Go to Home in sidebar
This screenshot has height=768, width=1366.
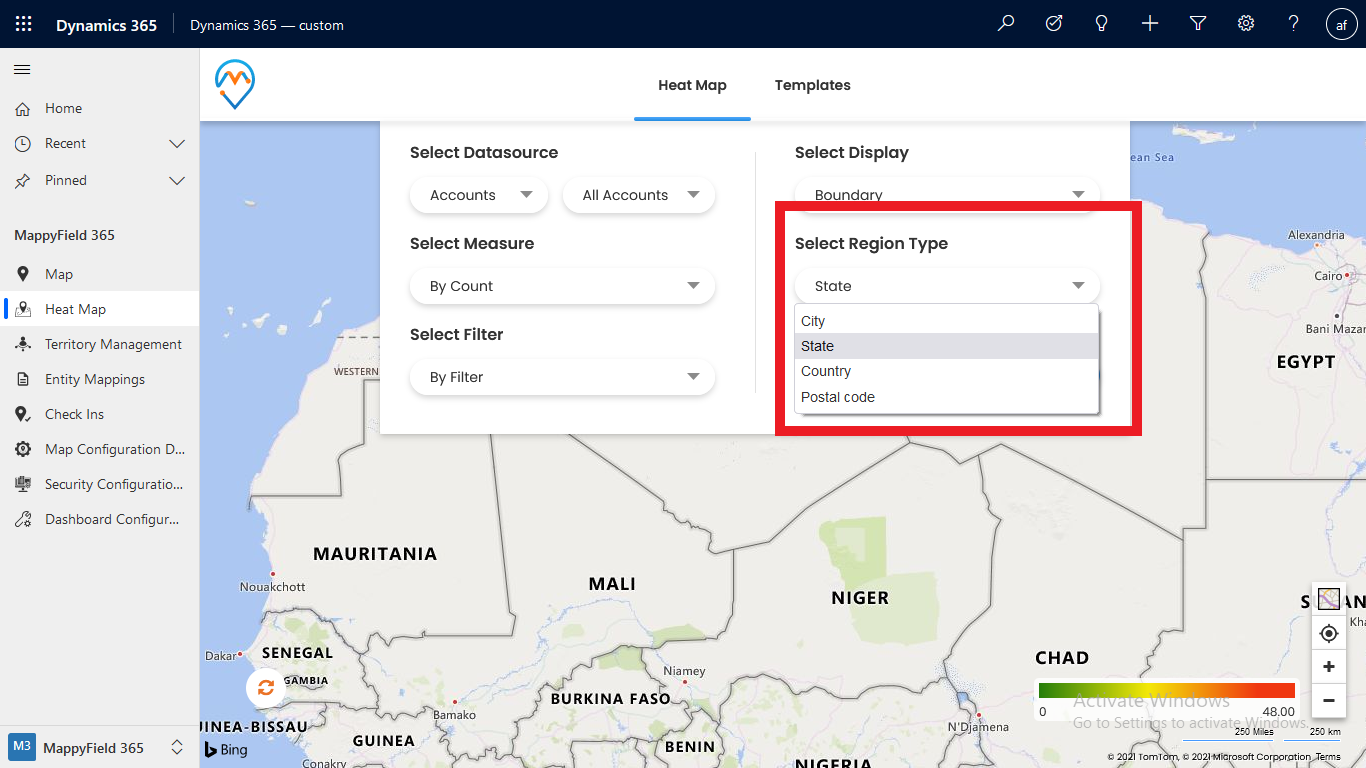click(100, 108)
